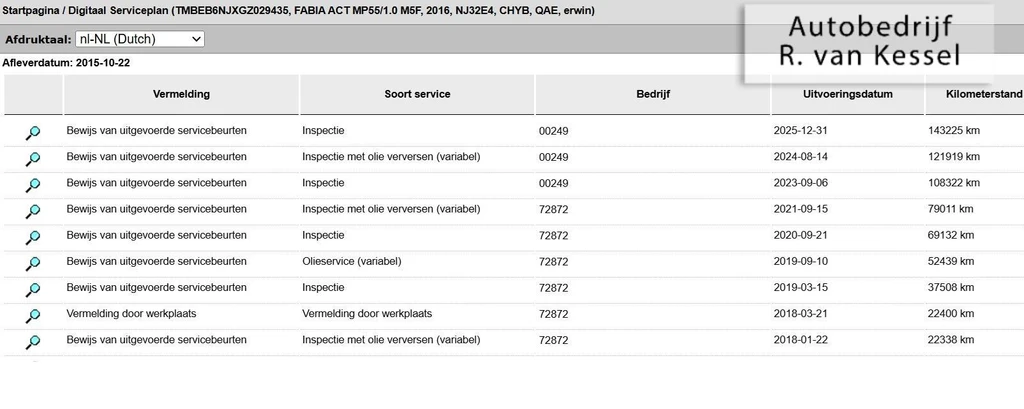This screenshot has width=1024, height=409.
Task: Click the Vermelding column header
Action: [x=181, y=94]
